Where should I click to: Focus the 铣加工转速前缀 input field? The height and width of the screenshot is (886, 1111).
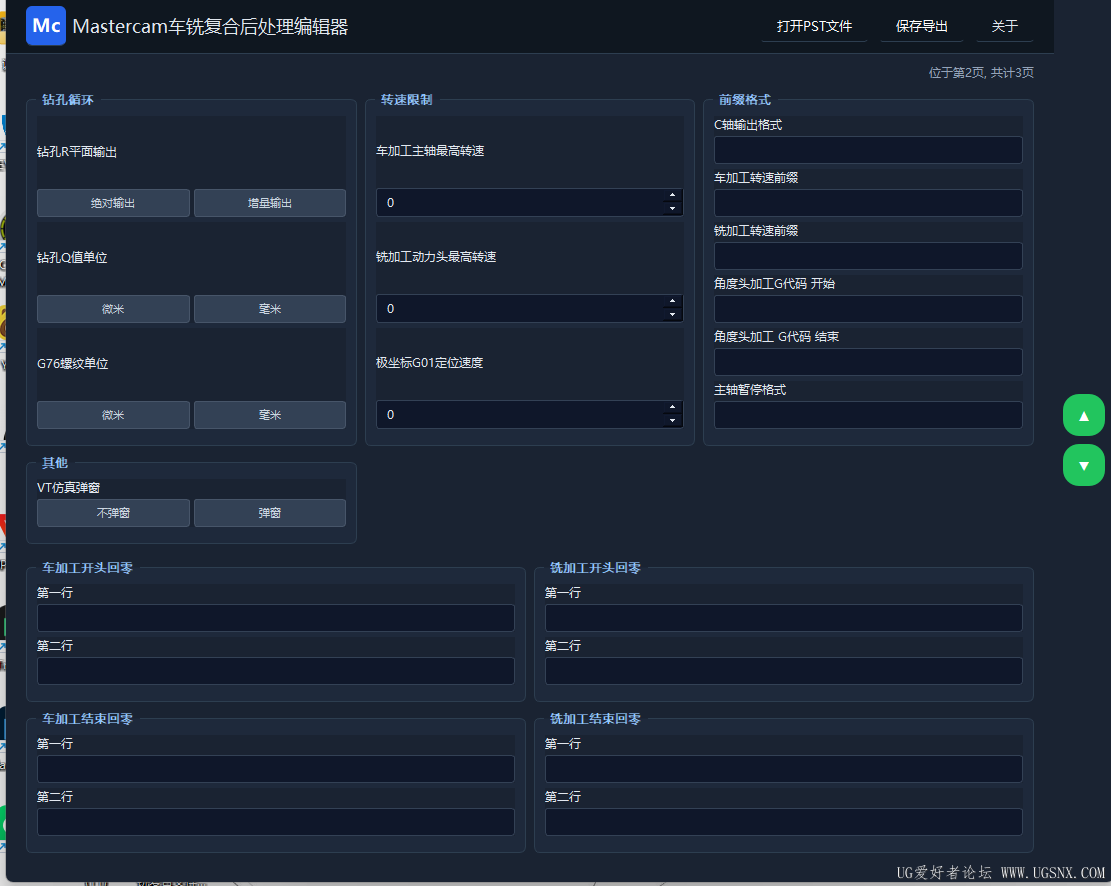(868, 256)
